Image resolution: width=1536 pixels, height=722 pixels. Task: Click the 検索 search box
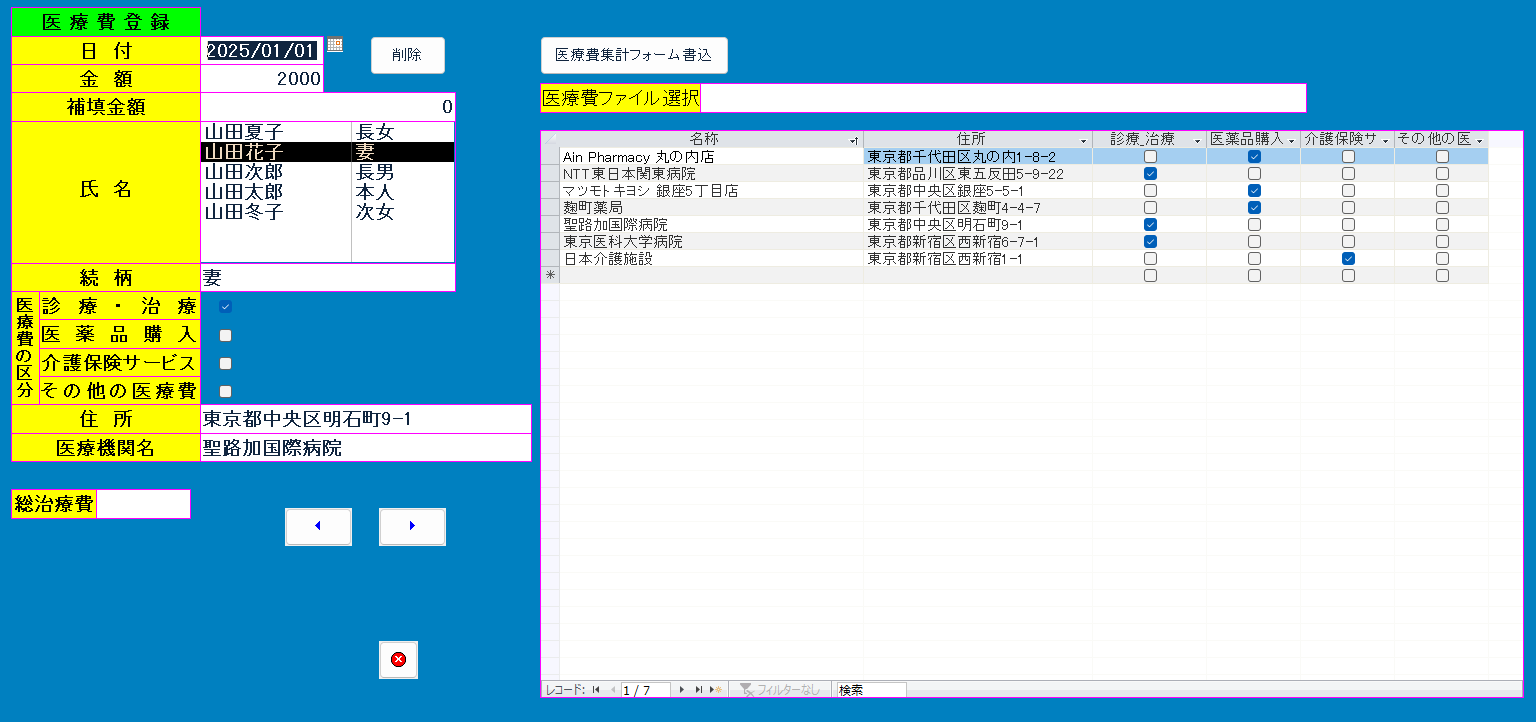[870, 690]
